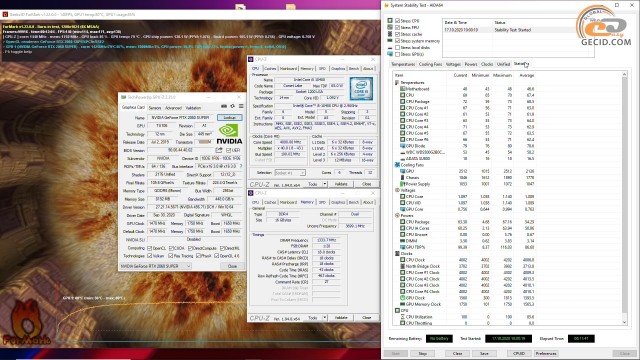Click Stop button in AIDA64

pyautogui.click(x=422, y=353)
